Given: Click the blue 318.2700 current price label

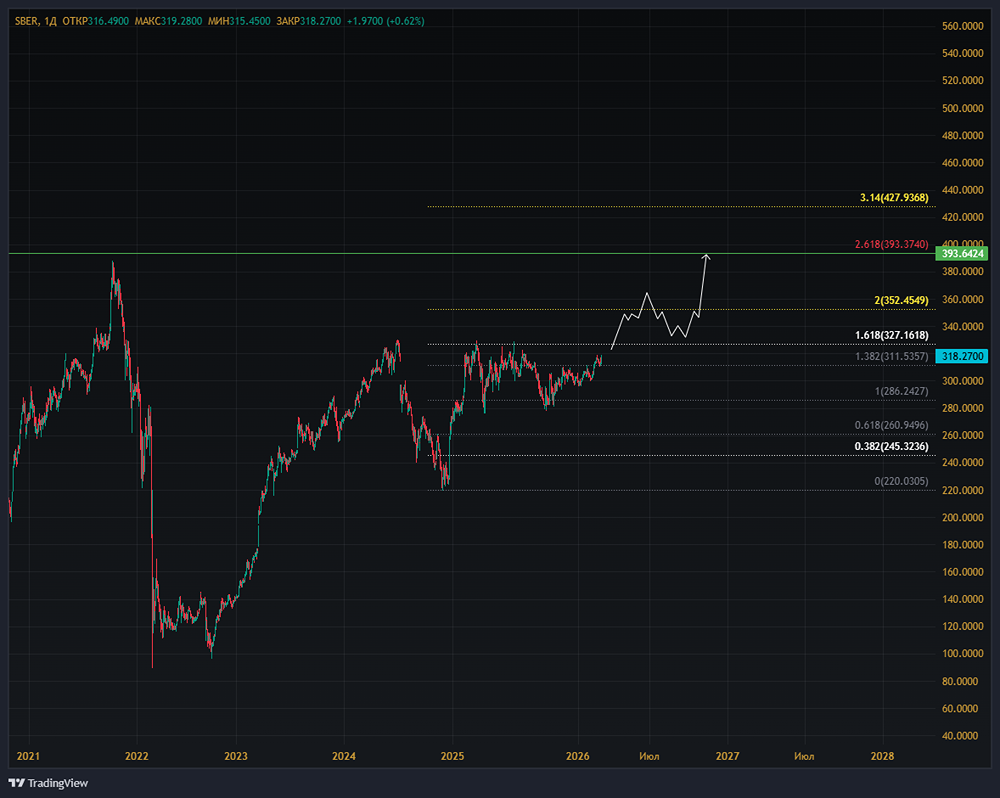Looking at the screenshot, I should [961, 356].
